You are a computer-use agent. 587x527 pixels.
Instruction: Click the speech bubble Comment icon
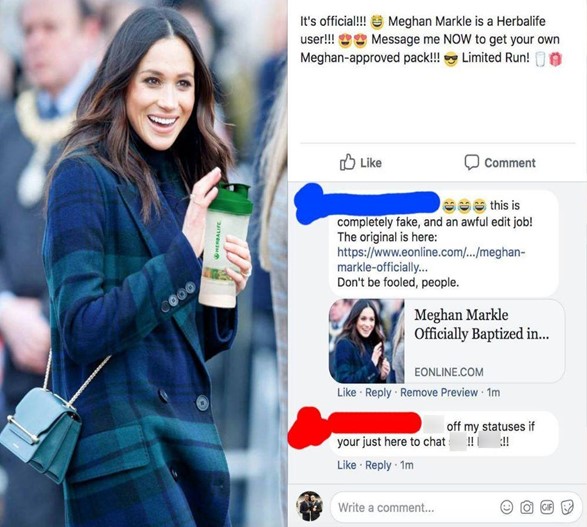point(471,162)
